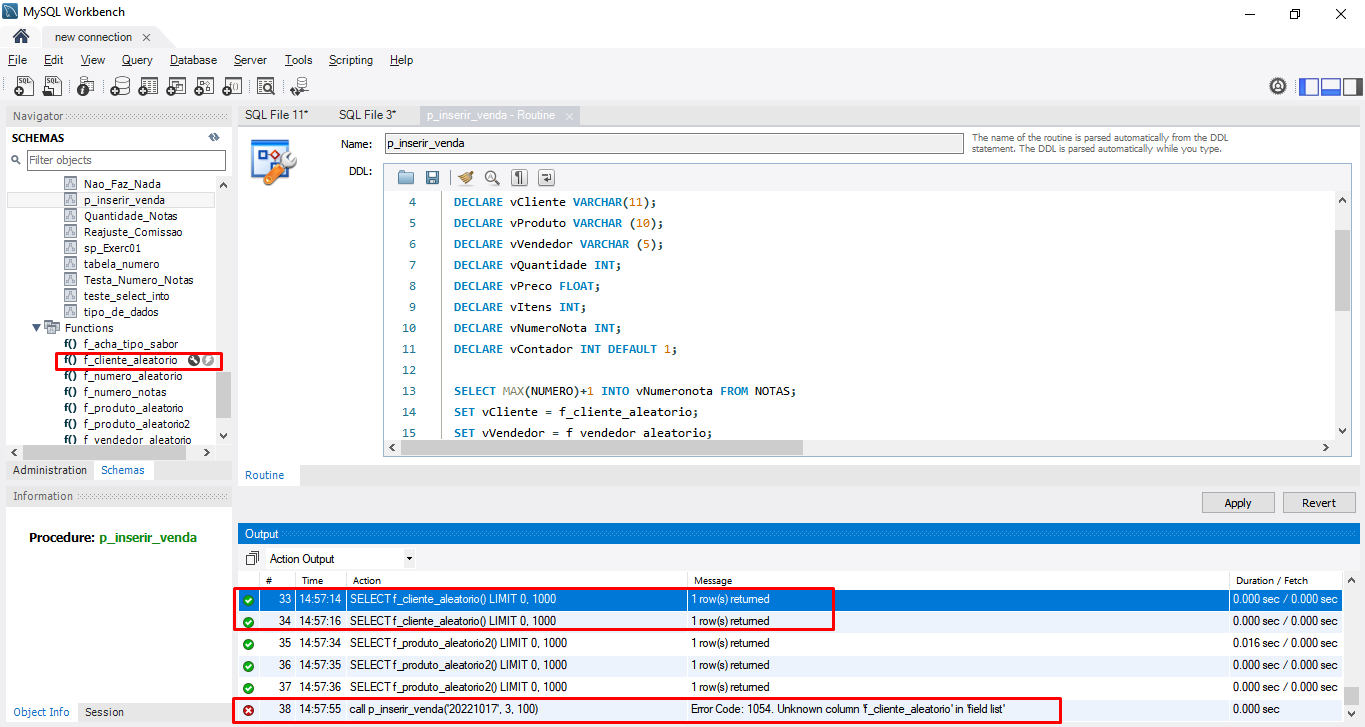Select output row 35 f_produto_aleatorio2 query
The height and width of the screenshot is (727, 1365).
789,643
